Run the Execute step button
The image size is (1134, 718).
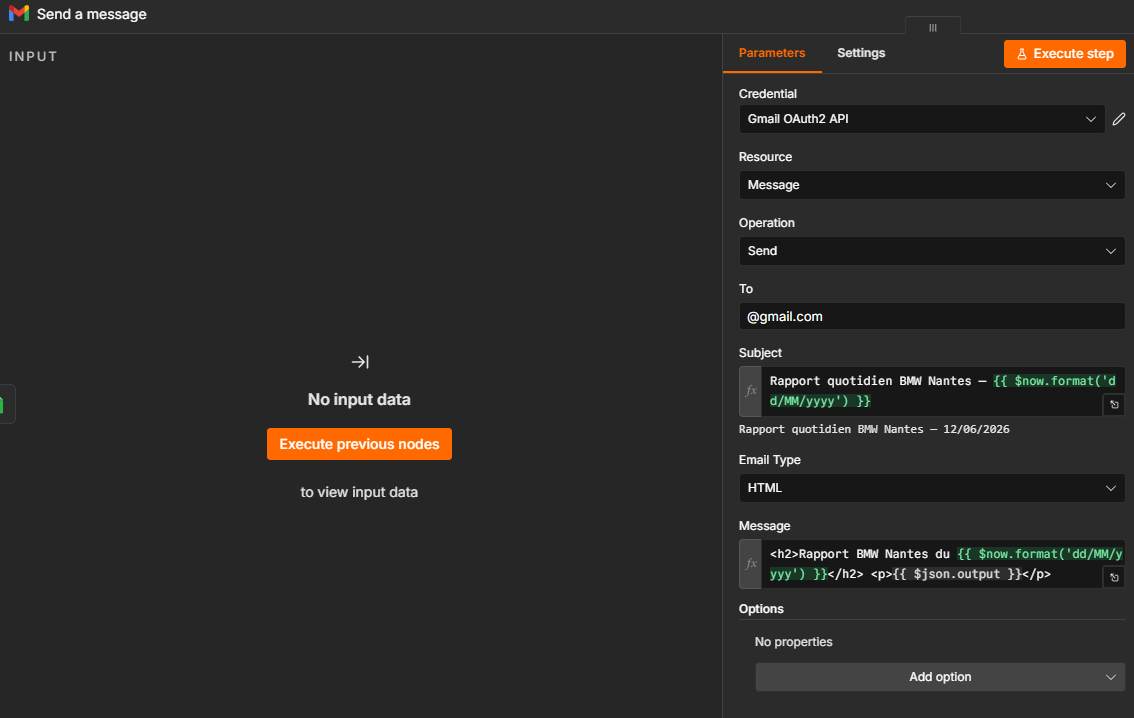point(1065,54)
